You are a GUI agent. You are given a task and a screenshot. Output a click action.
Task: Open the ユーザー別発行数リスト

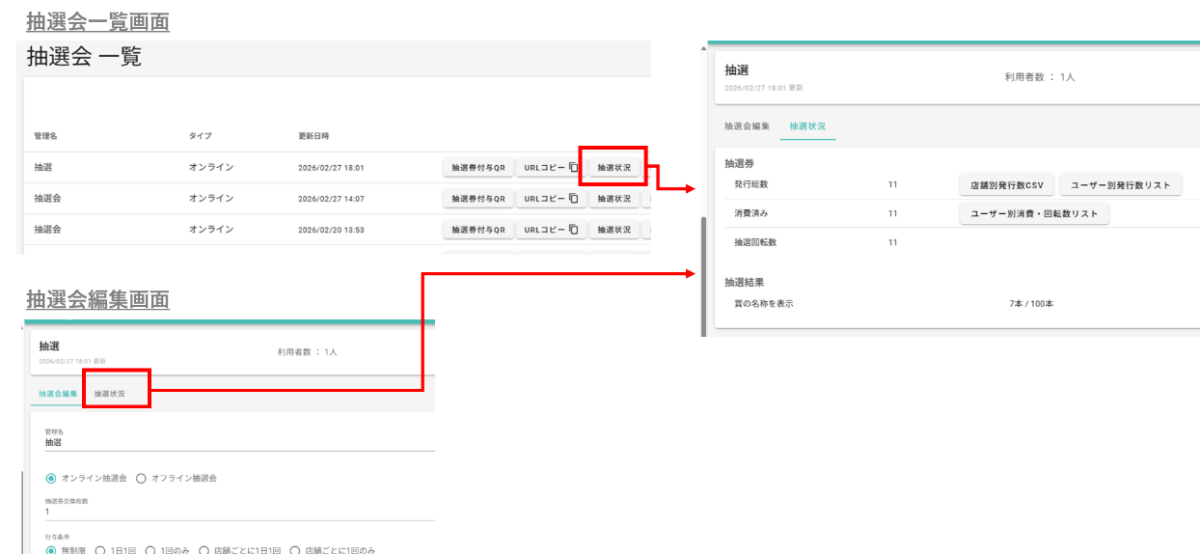point(1120,185)
